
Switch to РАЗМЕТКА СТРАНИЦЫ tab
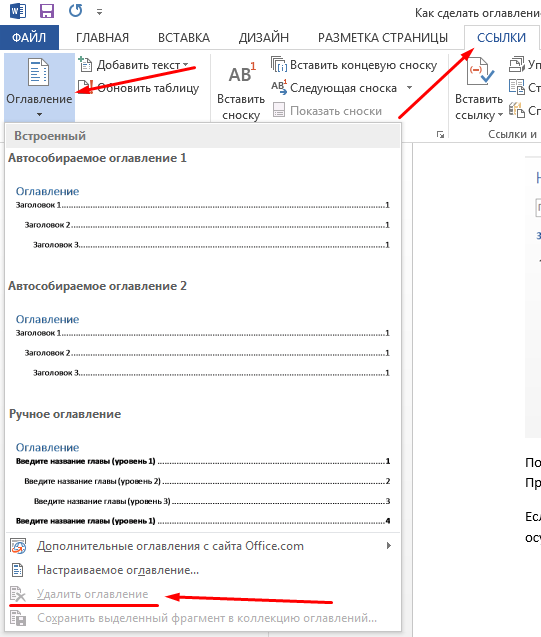(x=383, y=38)
